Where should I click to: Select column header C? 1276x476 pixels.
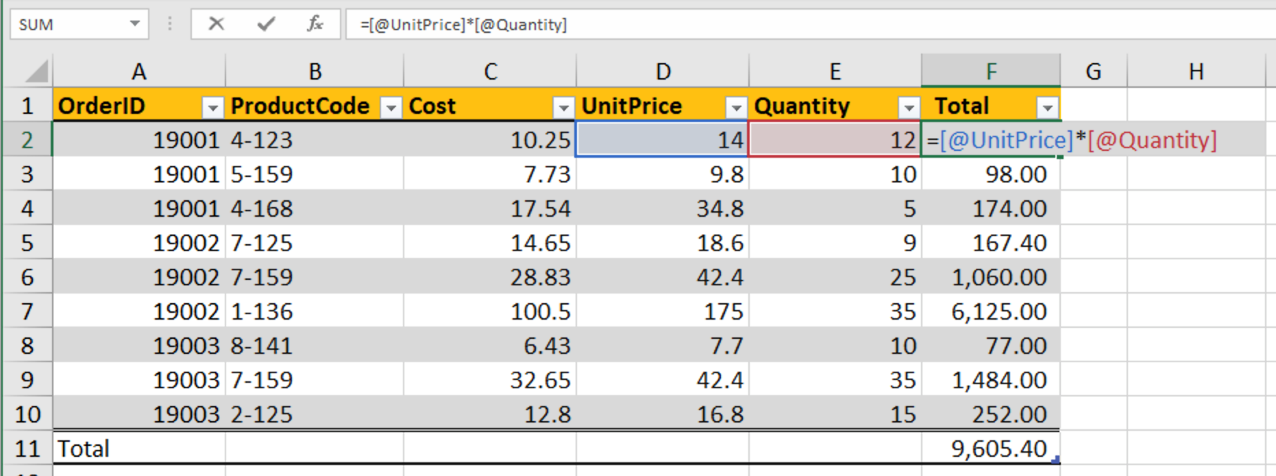point(490,71)
